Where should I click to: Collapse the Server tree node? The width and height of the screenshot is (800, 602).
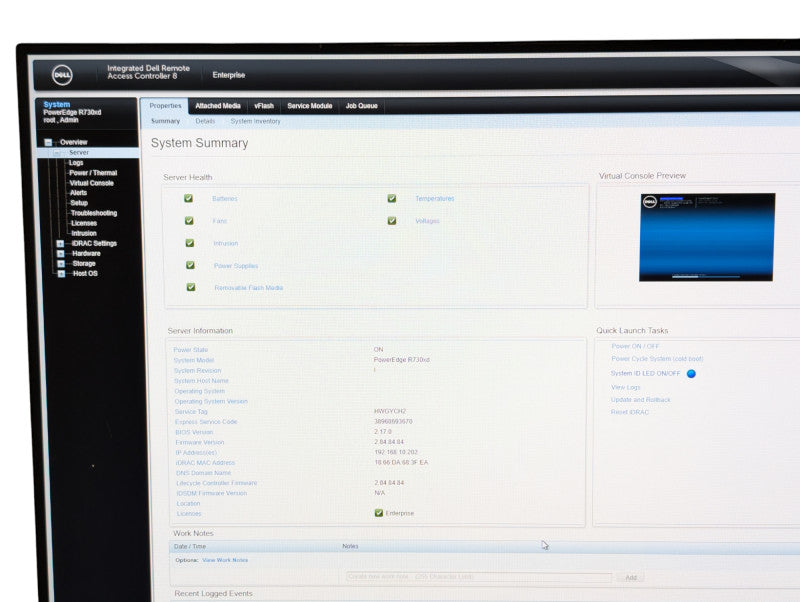(57, 153)
